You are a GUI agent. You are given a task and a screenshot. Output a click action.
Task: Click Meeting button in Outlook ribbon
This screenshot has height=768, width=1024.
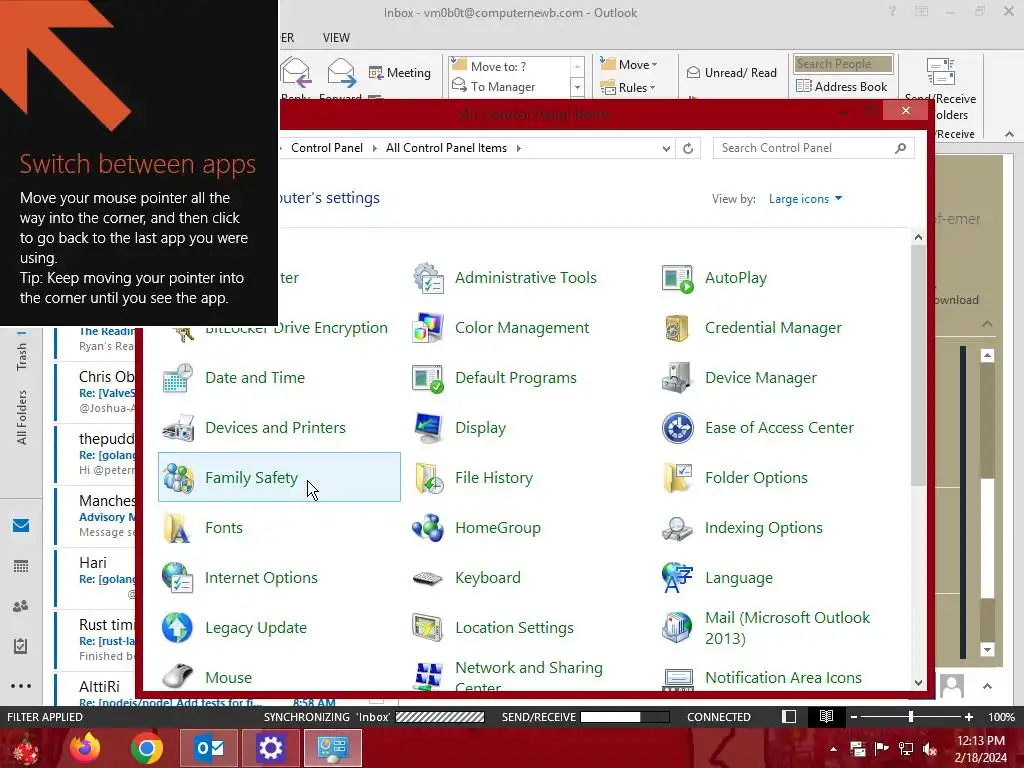400,73
